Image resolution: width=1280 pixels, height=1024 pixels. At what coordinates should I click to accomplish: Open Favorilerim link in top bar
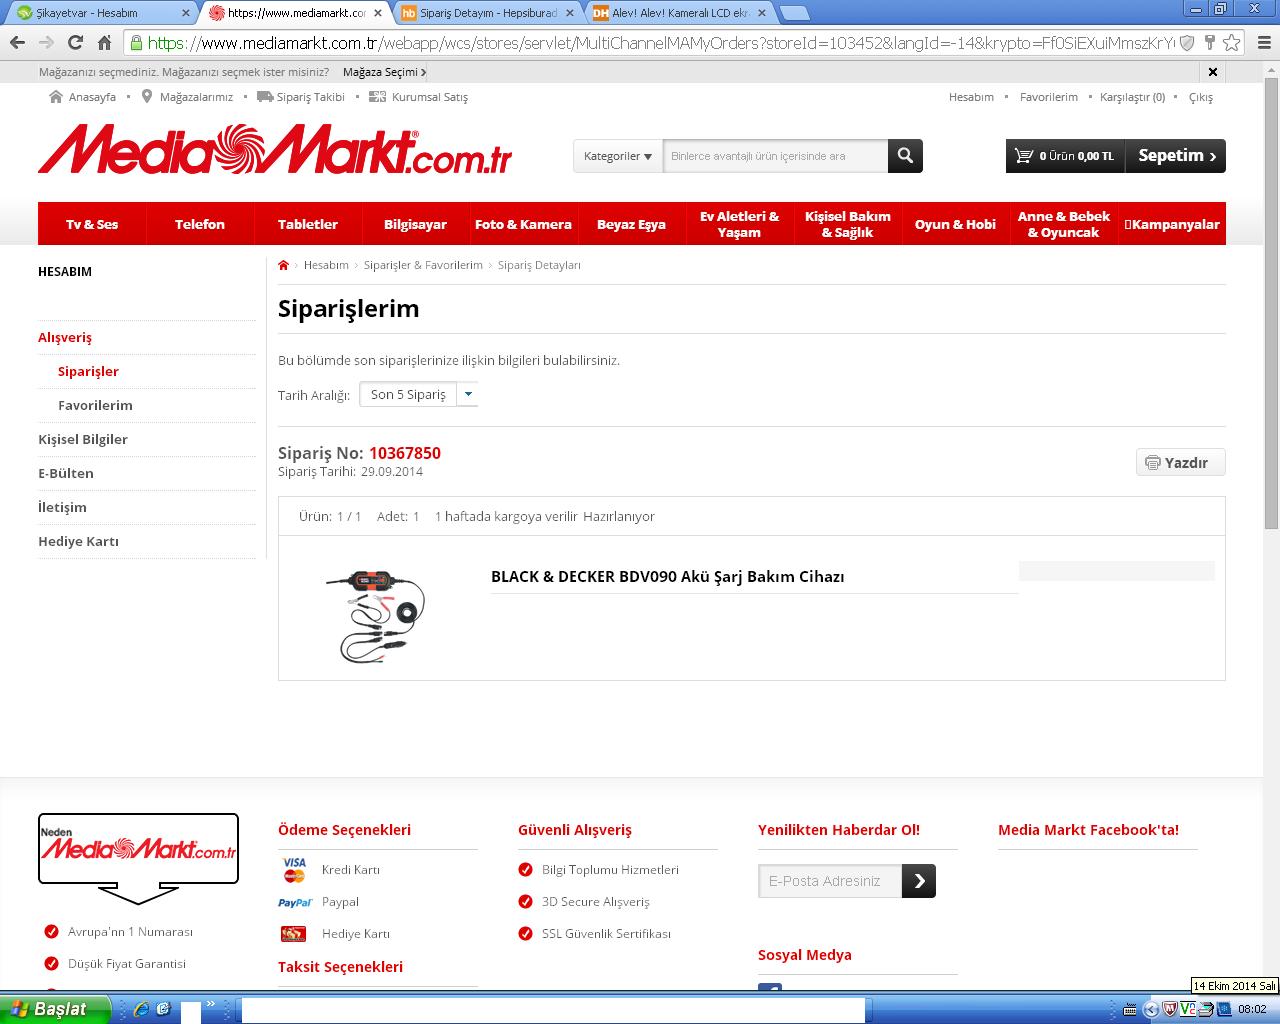click(1048, 97)
